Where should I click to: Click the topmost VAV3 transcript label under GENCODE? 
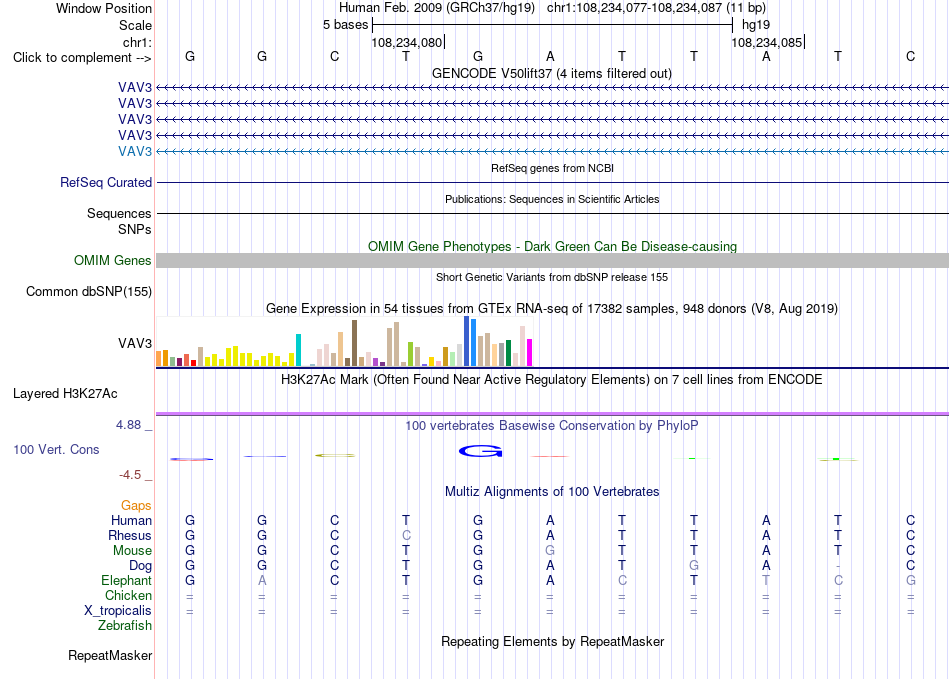pos(135,88)
